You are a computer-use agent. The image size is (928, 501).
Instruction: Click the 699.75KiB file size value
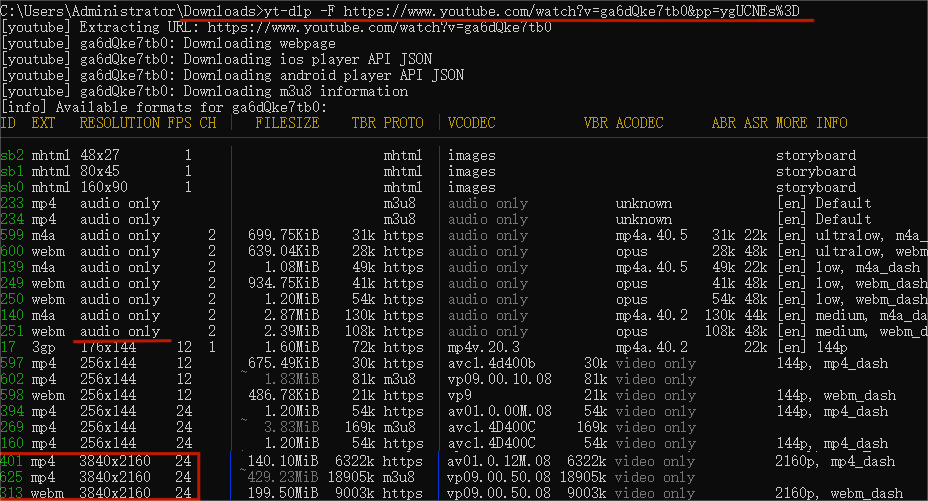coord(283,235)
